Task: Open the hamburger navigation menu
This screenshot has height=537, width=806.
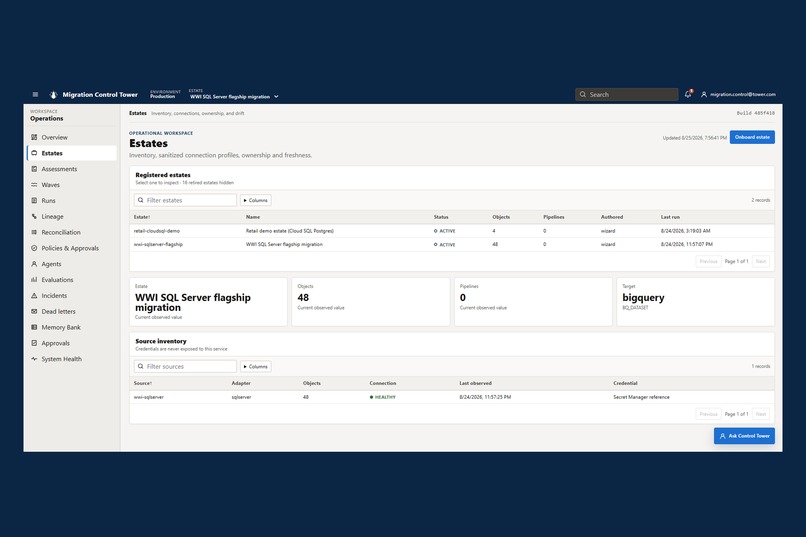Action: pos(35,95)
